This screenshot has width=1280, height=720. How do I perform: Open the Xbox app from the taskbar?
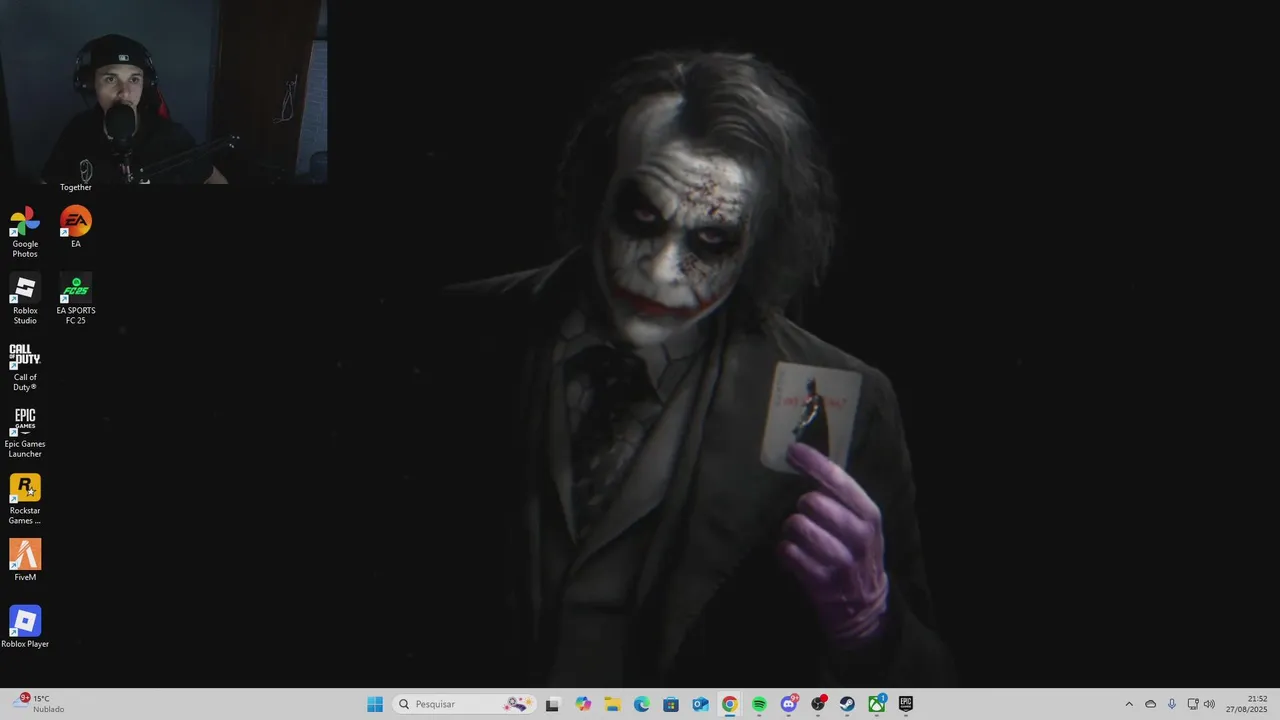click(x=877, y=704)
